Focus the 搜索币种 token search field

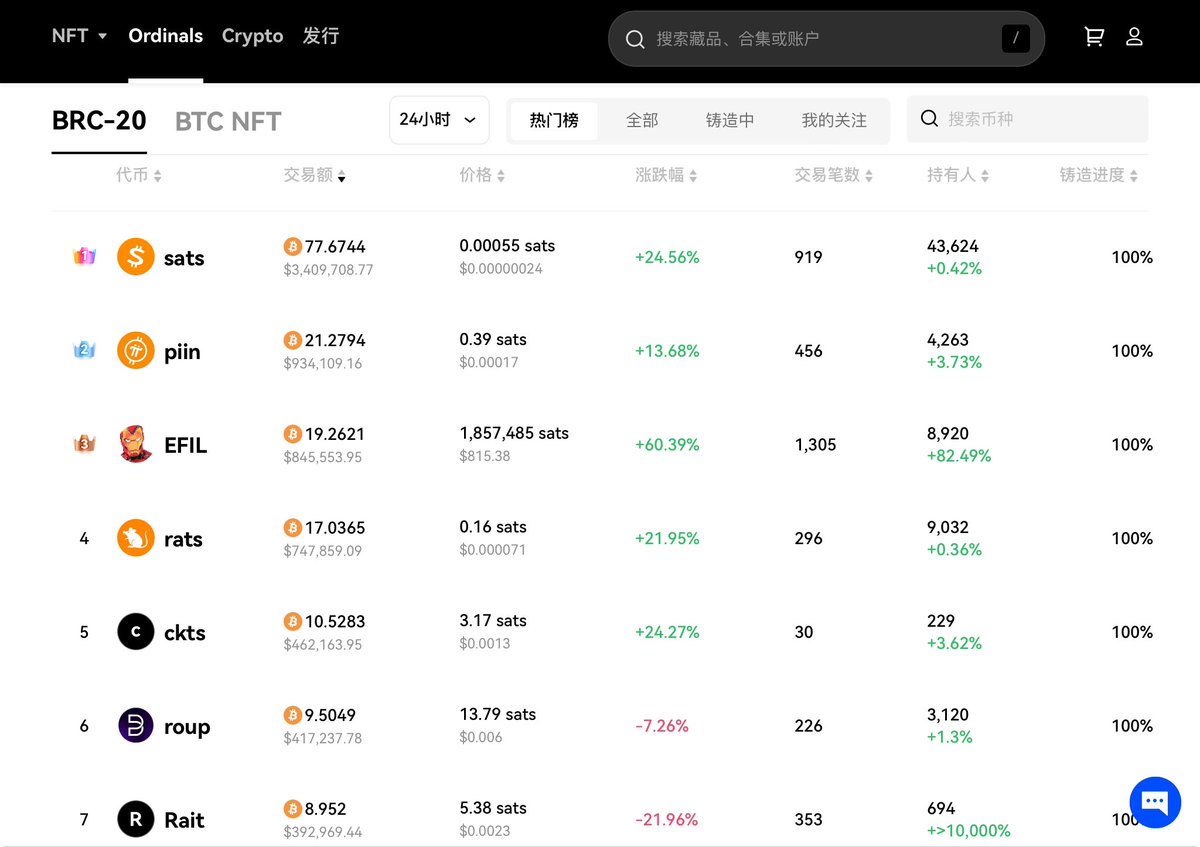coord(1028,119)
